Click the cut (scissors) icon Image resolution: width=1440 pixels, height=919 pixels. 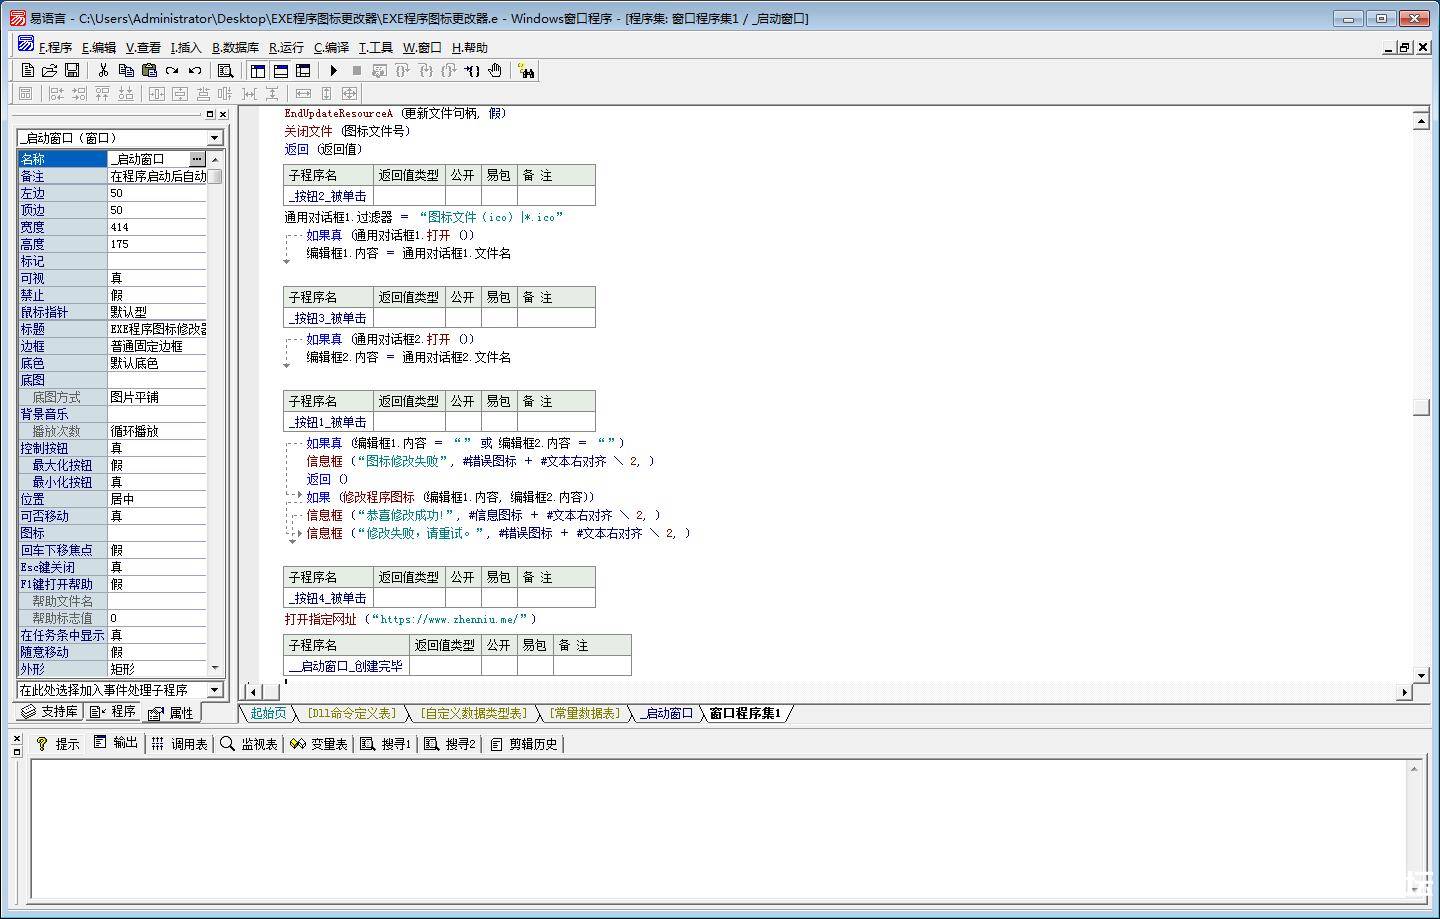103,70
